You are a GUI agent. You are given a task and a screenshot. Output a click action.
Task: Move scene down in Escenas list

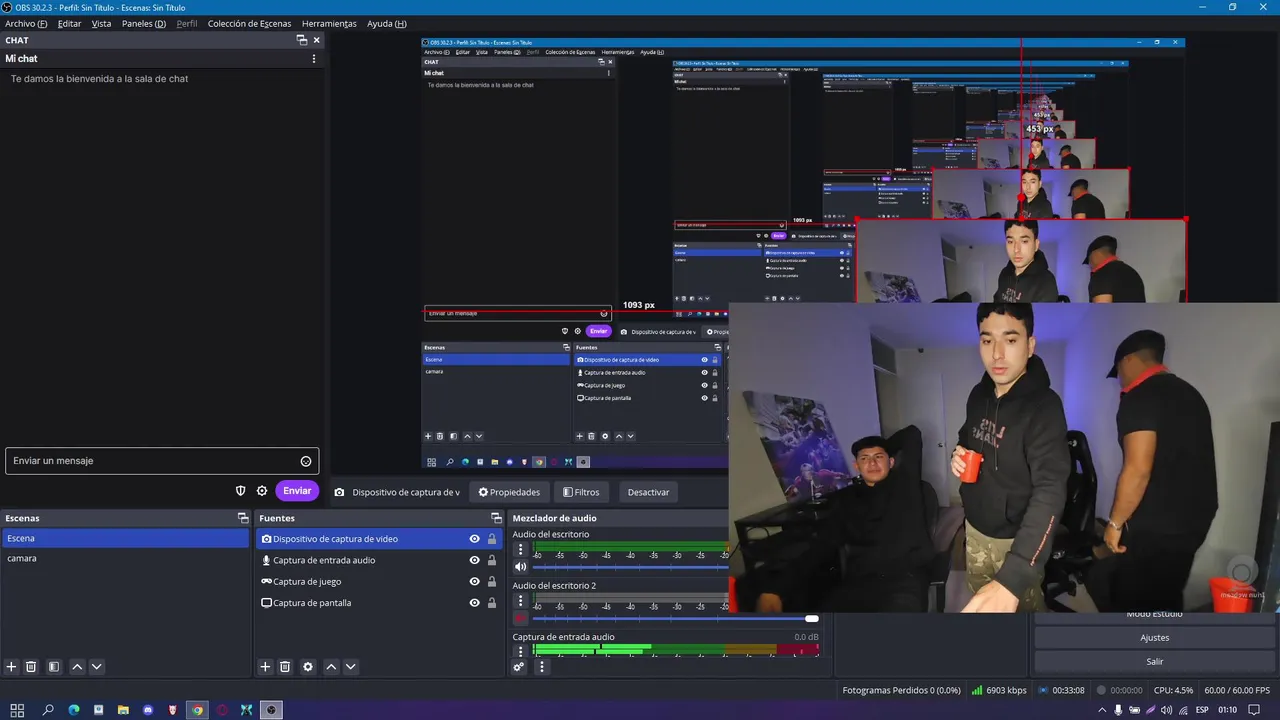[97, 667]
